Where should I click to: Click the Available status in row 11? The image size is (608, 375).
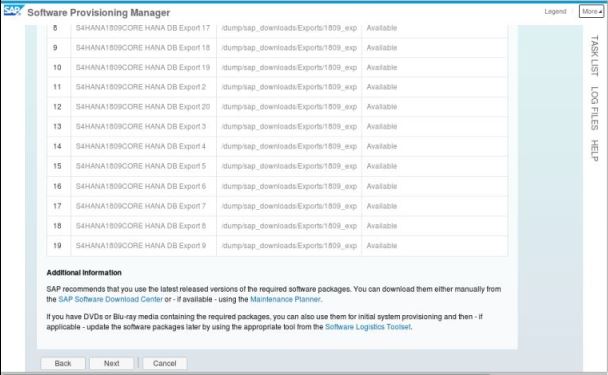[x=382, y=87]
